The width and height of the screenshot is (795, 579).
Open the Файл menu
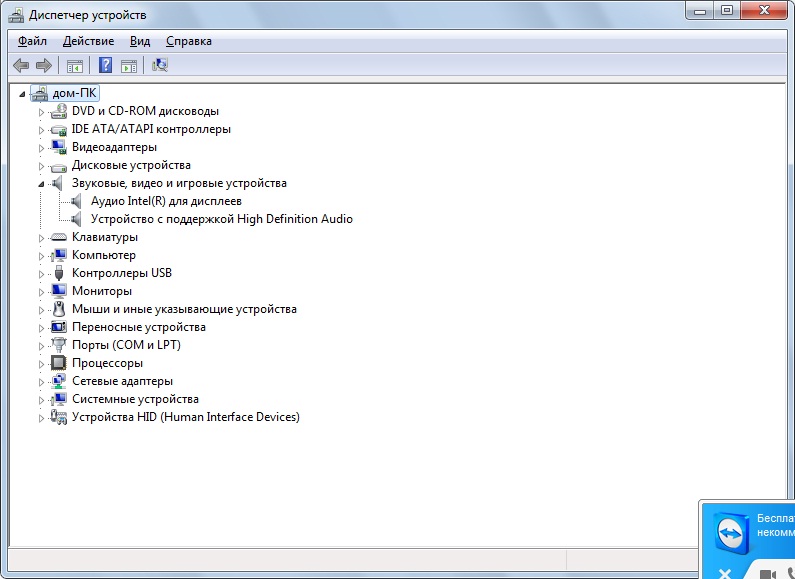point(32,41)
